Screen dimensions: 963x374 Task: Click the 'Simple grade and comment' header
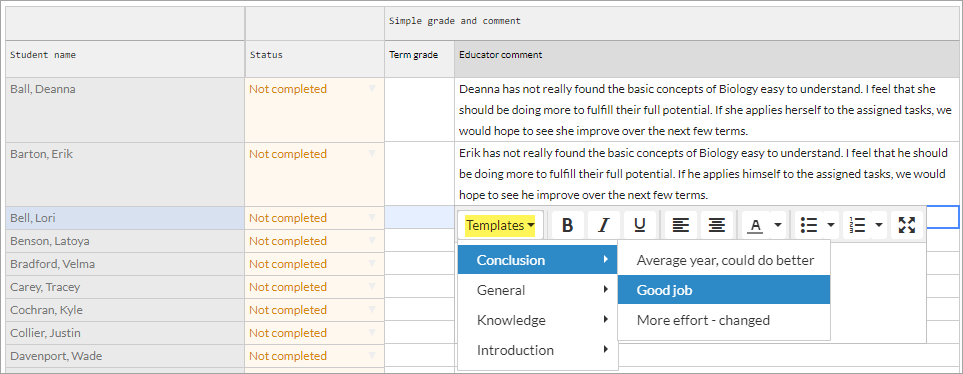671,23
